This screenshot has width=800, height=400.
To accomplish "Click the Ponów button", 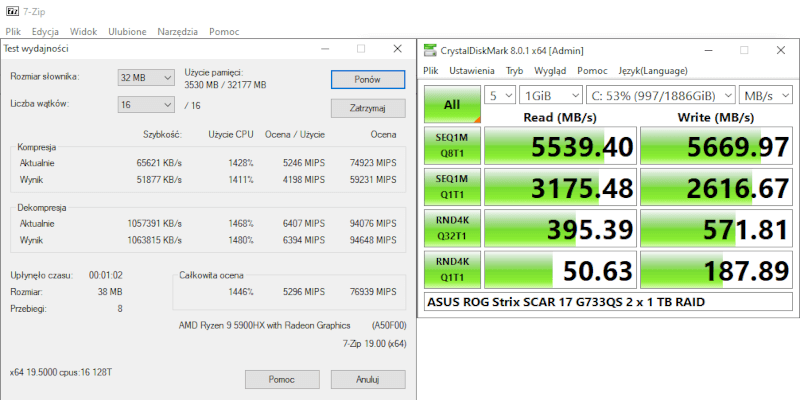I will tap(368, 80).
